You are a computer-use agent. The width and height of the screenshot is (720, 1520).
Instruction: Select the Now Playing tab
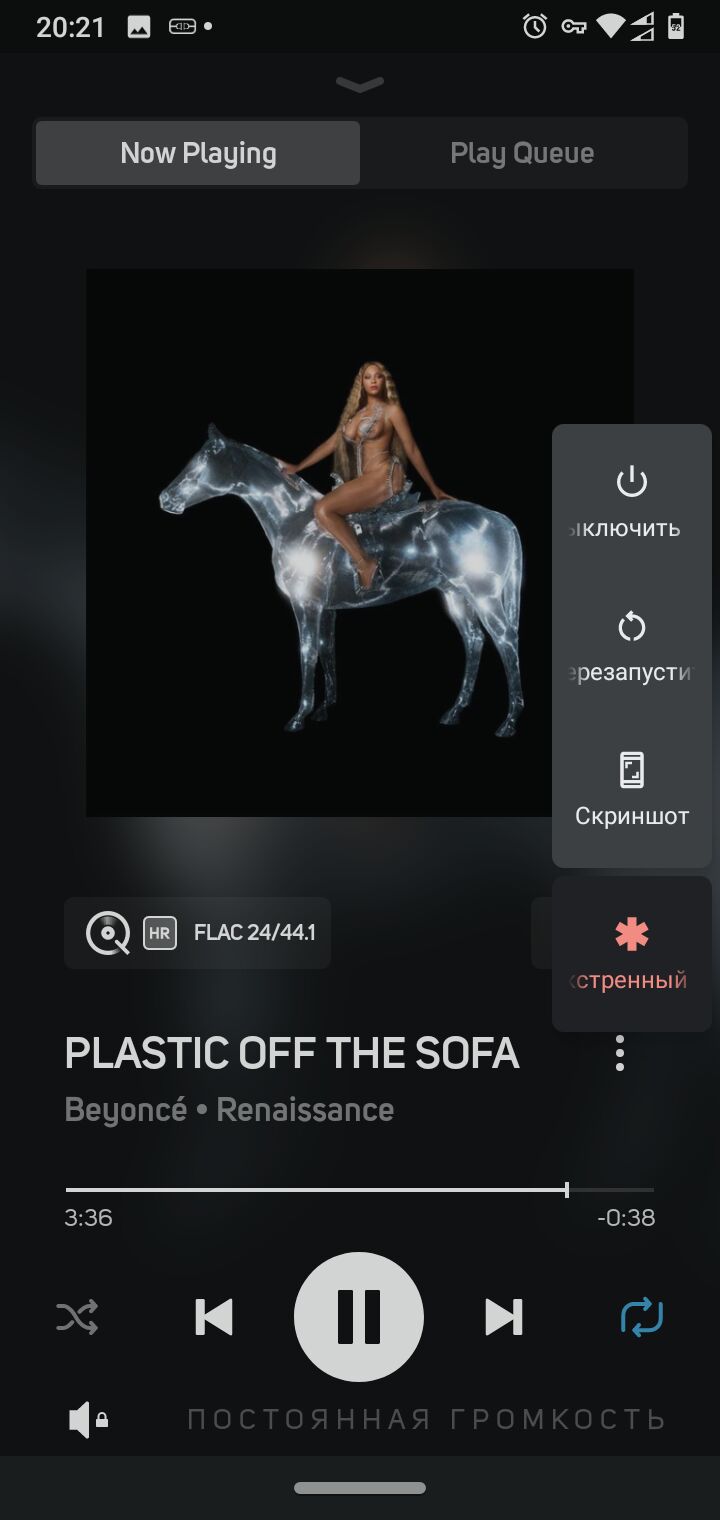coord(198,153)
